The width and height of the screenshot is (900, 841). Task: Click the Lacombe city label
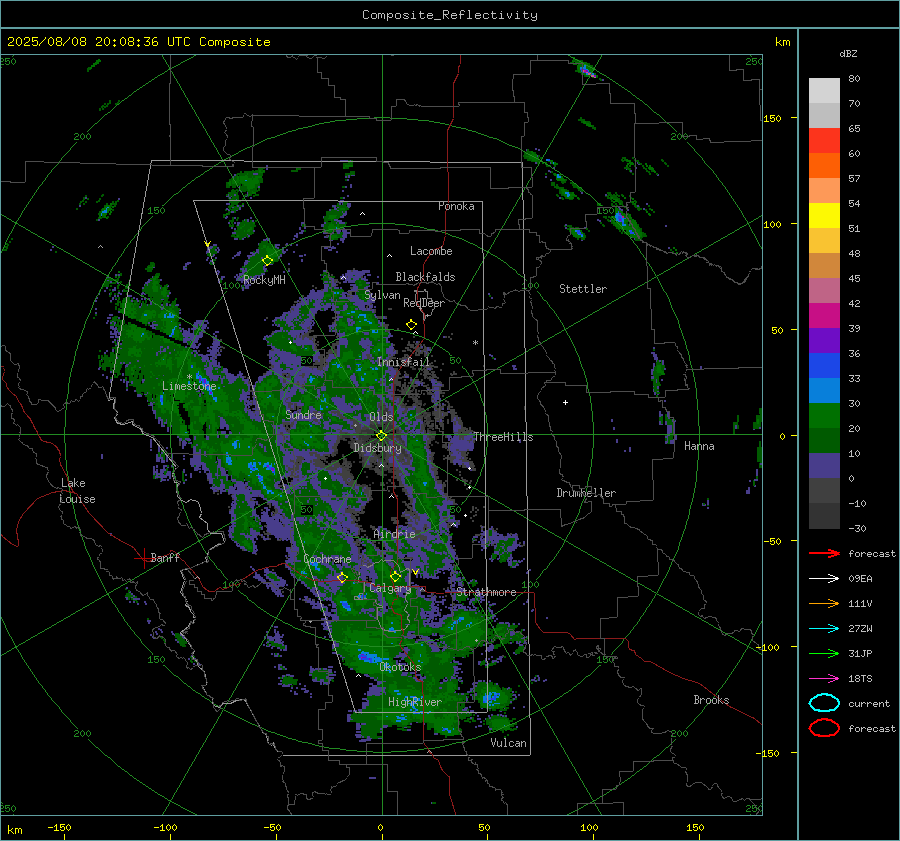point(431,251)
